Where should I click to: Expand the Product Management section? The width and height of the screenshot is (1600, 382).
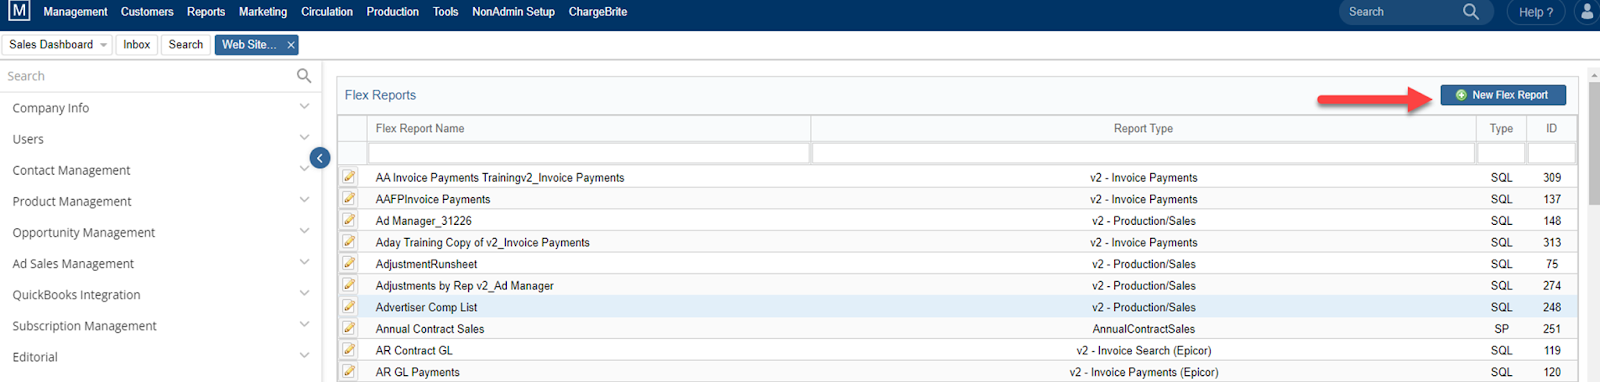[304, 200]
